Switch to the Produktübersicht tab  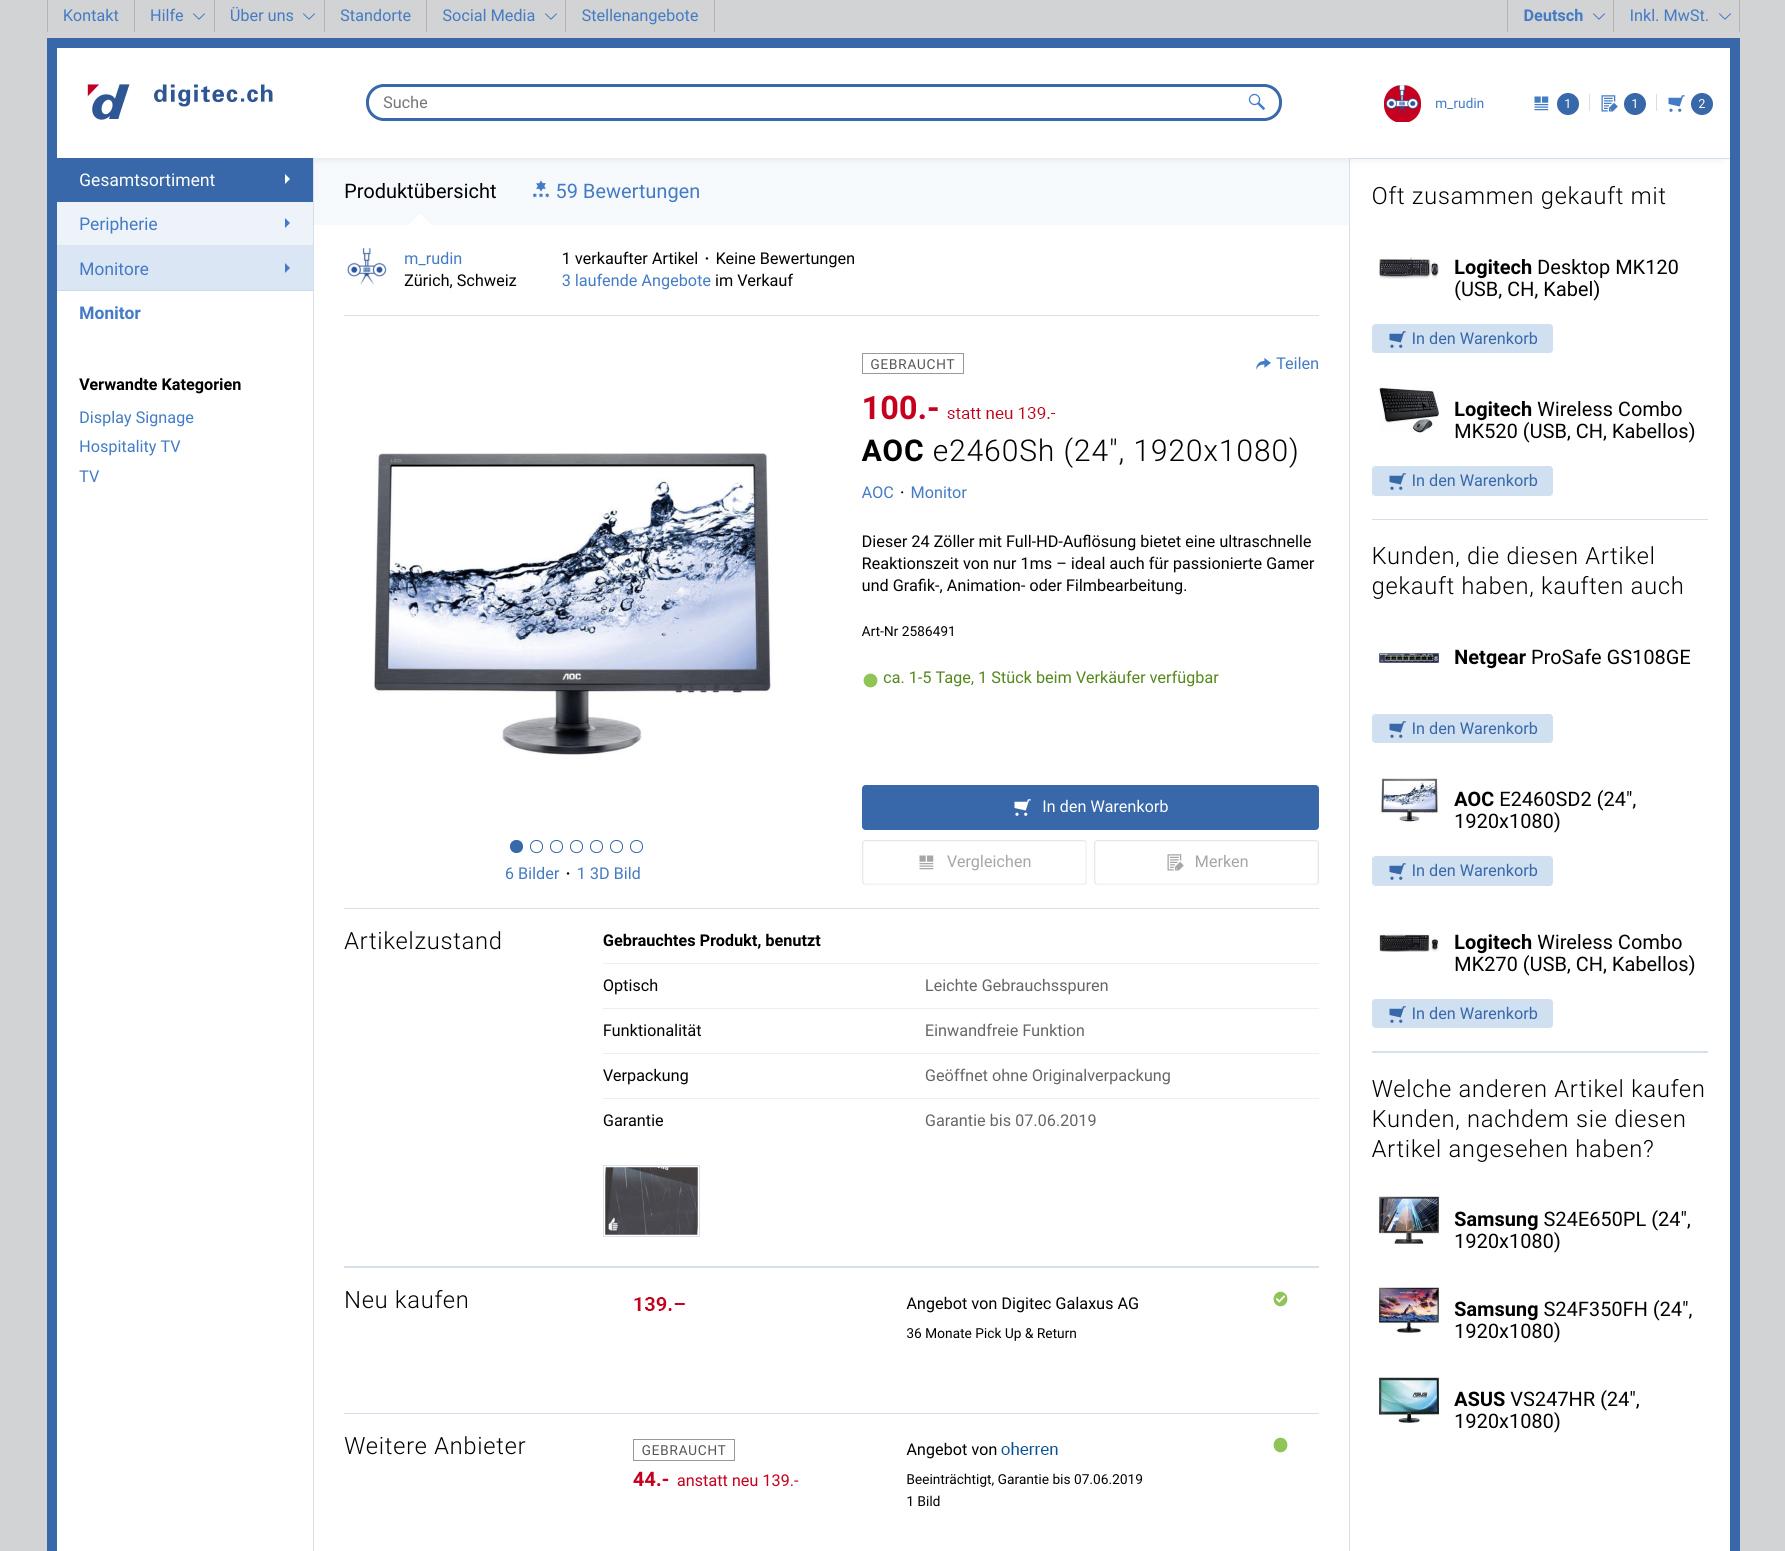coord(420,191)
